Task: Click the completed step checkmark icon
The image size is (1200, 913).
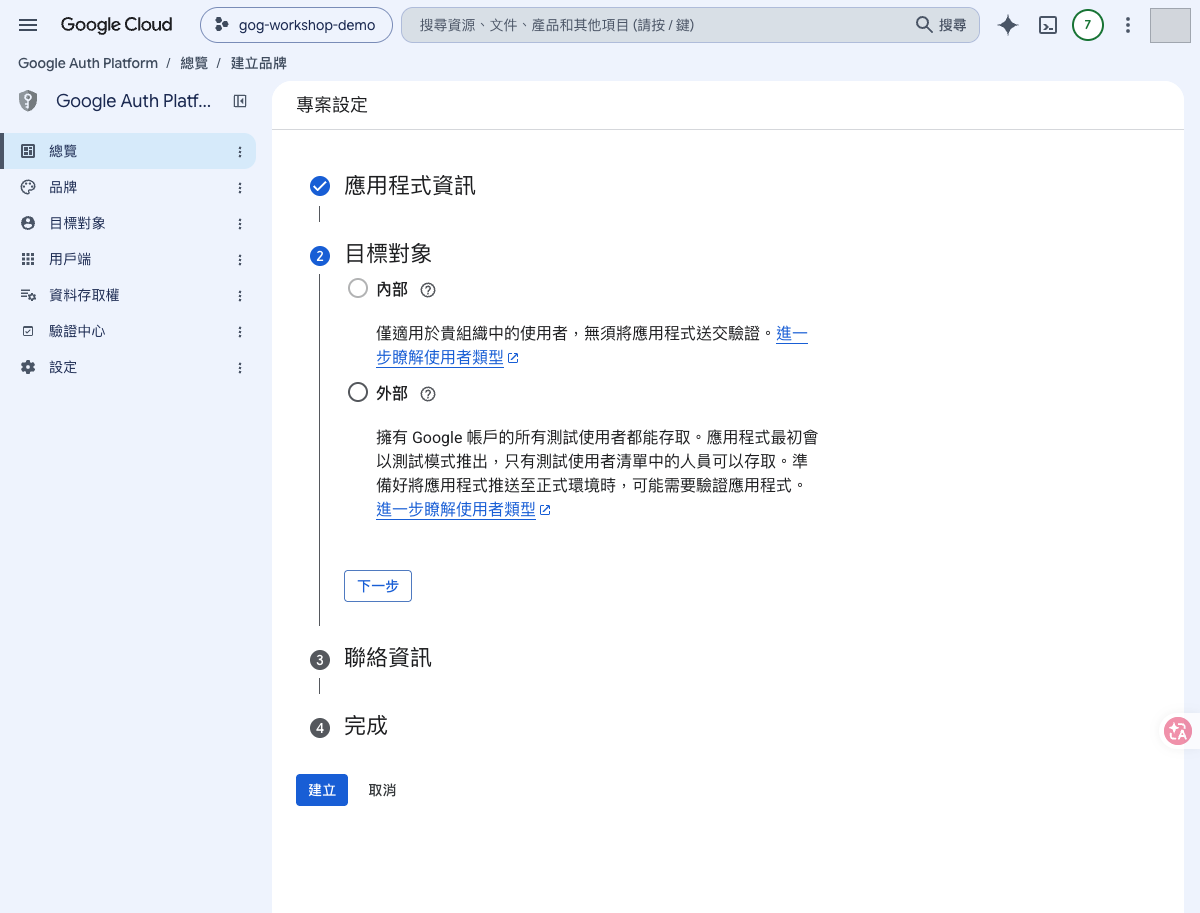Action: click(x=320, y=186)
